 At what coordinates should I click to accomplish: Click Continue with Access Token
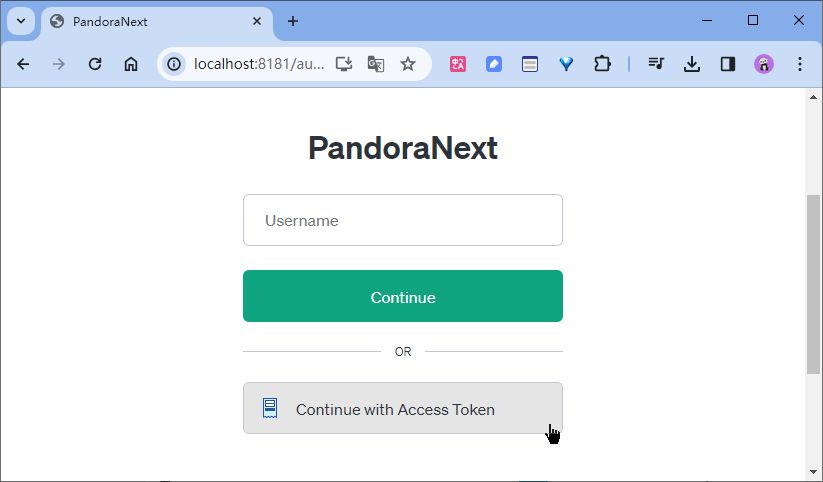403,409
